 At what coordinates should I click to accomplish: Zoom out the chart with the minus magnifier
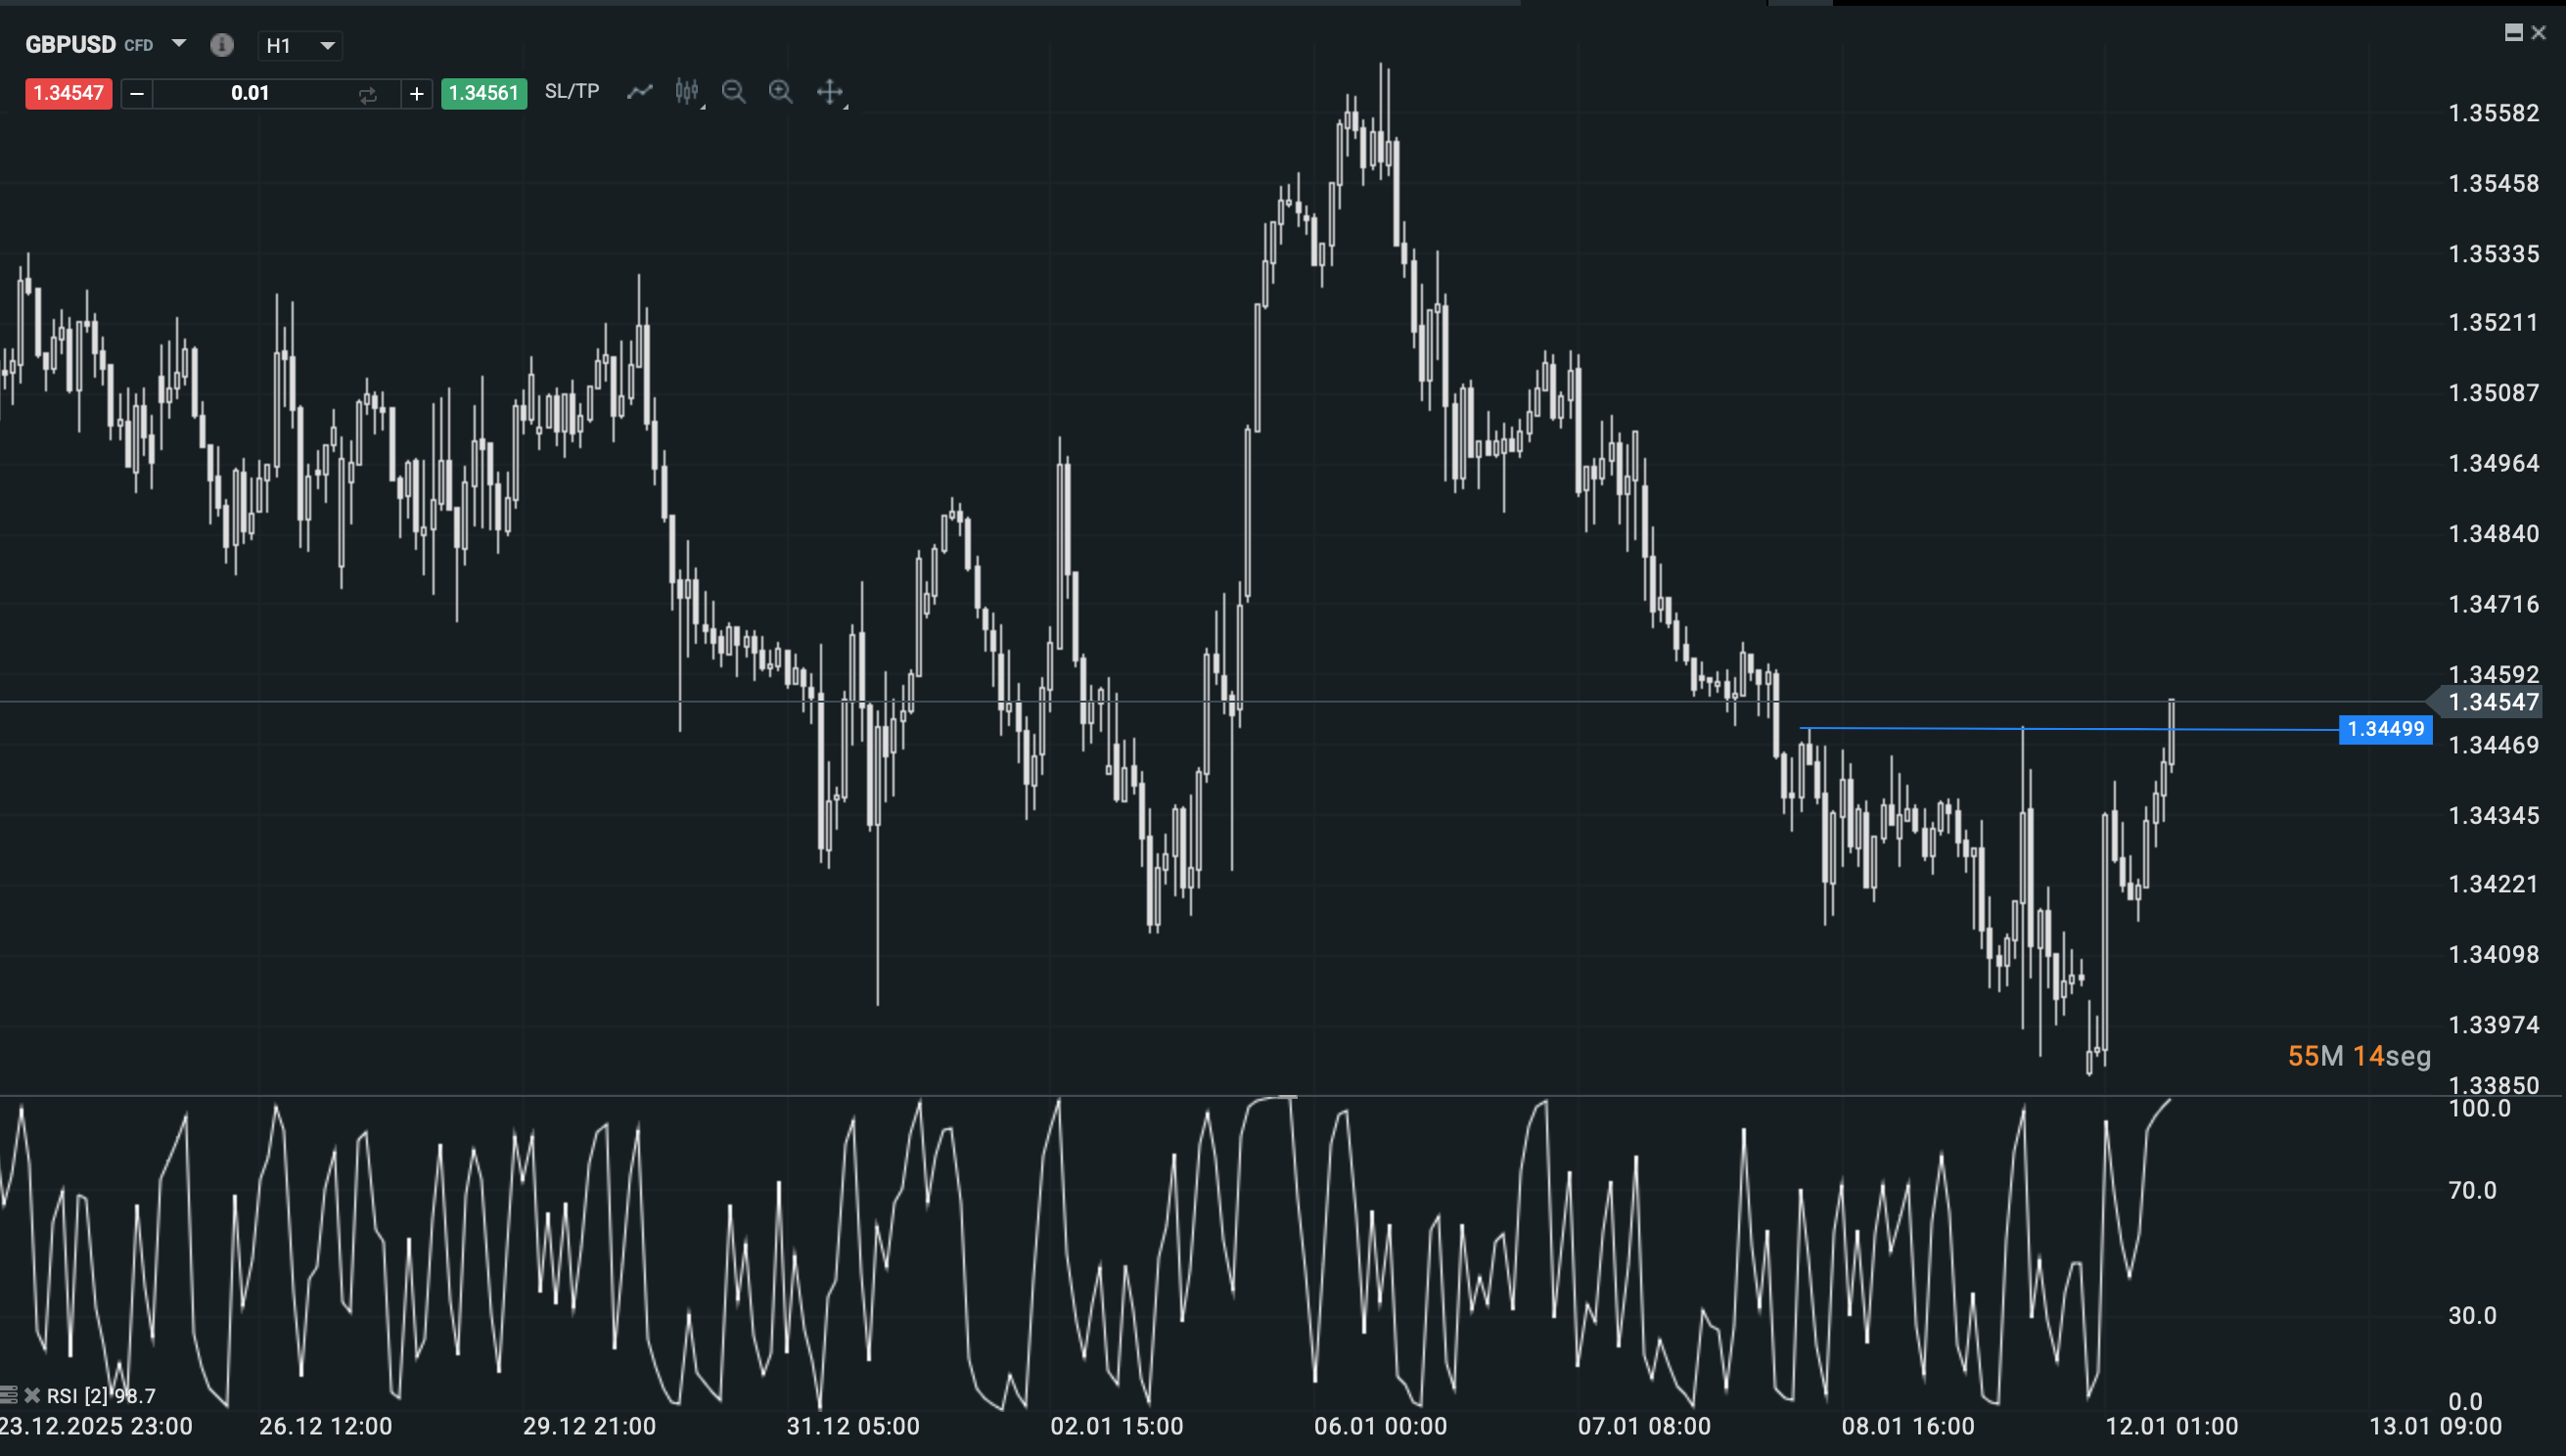click(733, 92)
